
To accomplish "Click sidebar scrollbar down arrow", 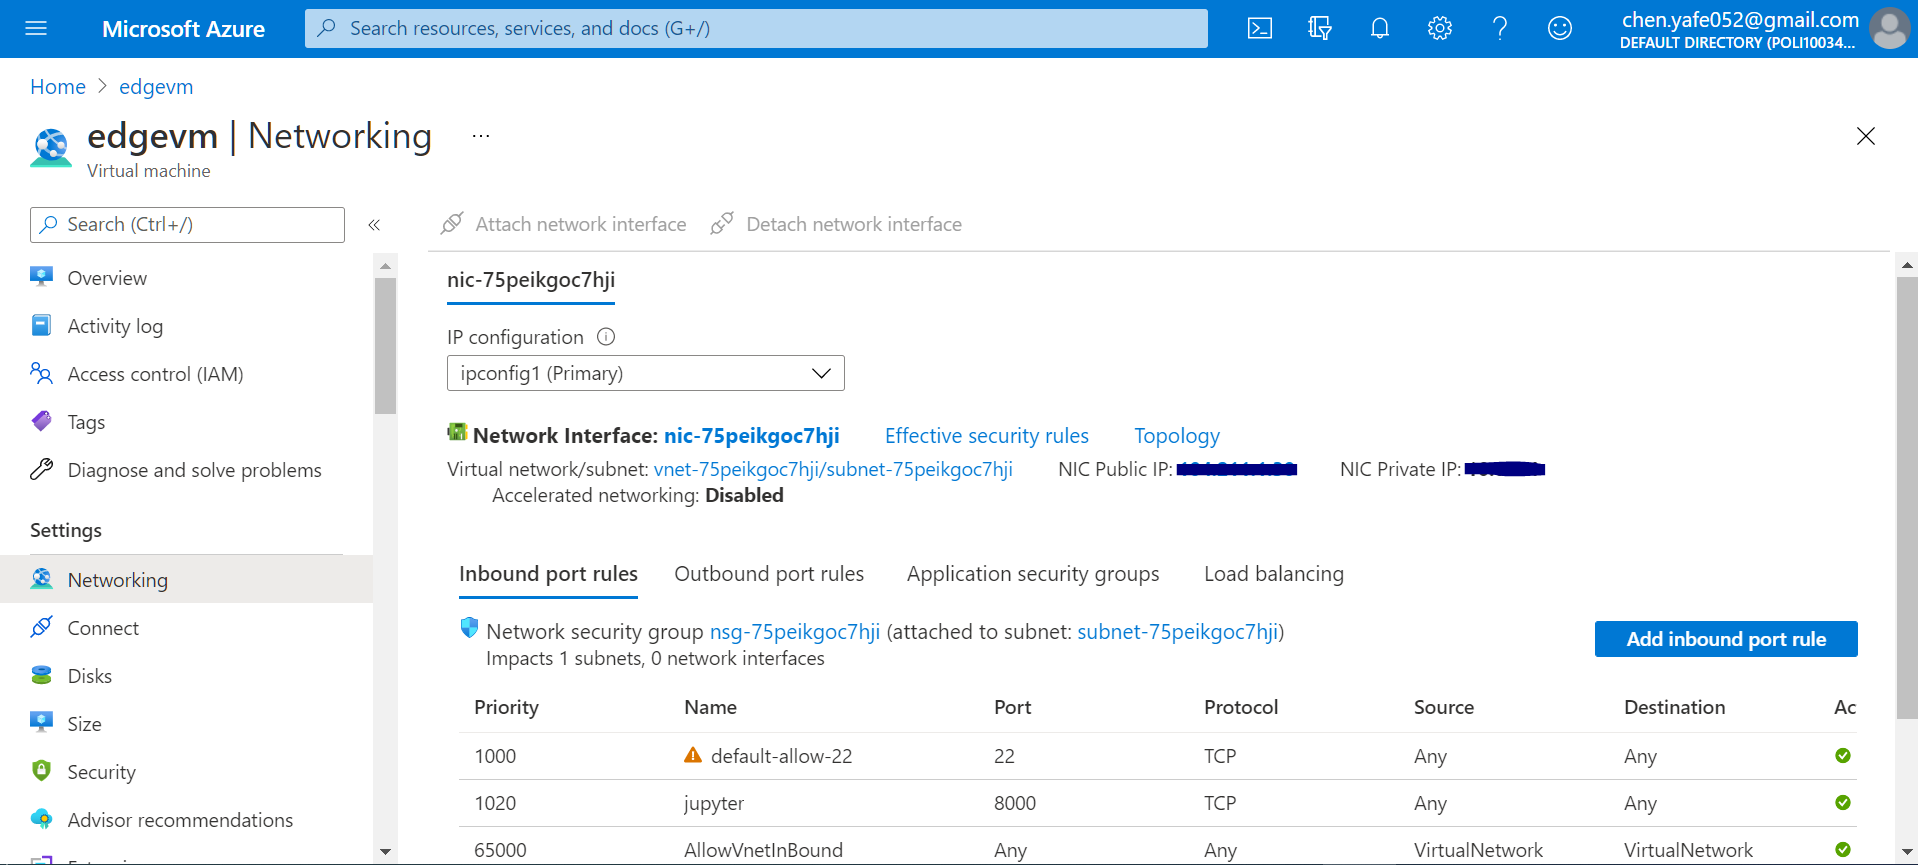I will coord(385,852).
